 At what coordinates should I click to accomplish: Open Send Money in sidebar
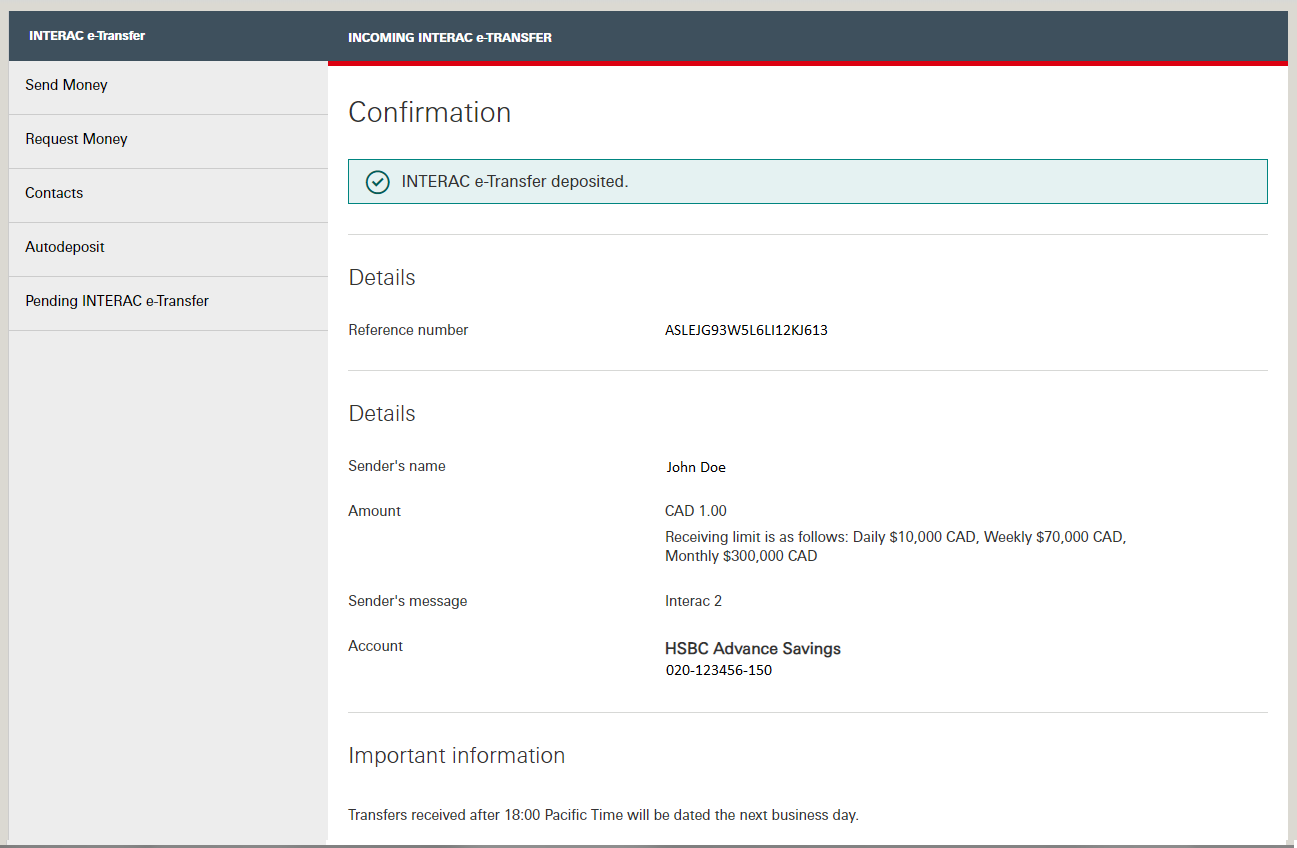[168, 85]
